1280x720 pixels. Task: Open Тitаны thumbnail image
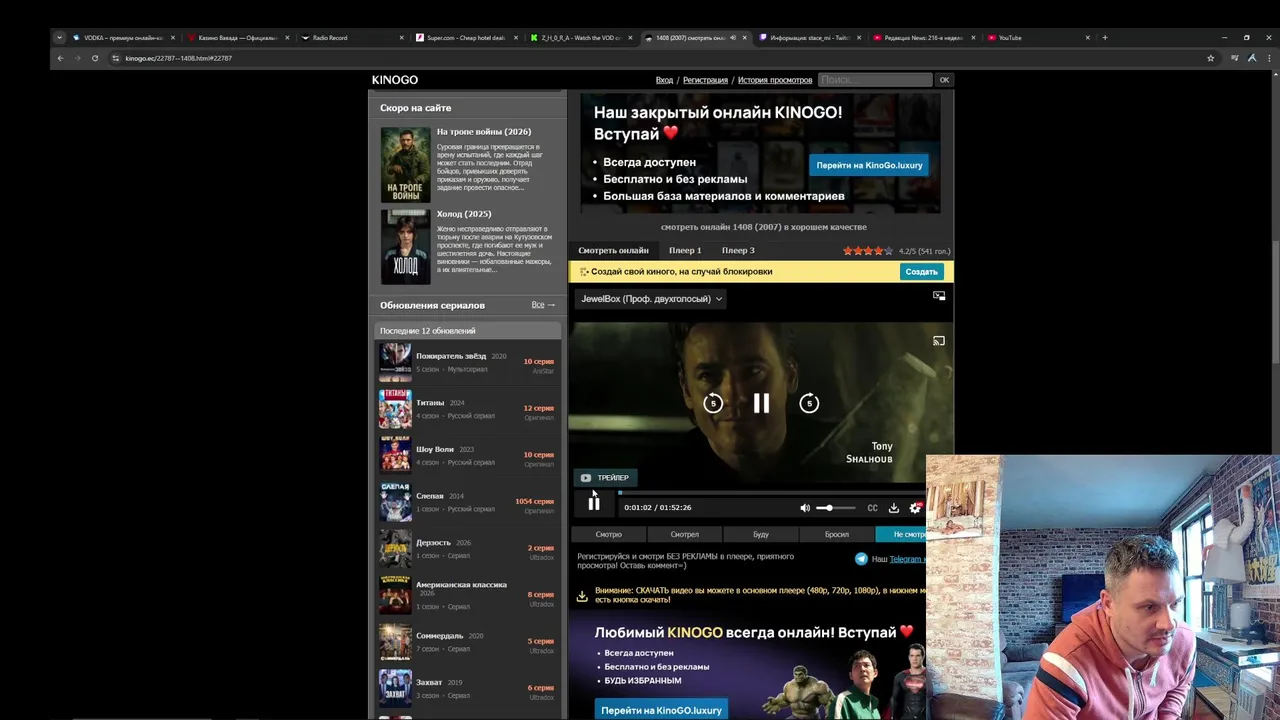pyautogui.click(x=395, y=409)
